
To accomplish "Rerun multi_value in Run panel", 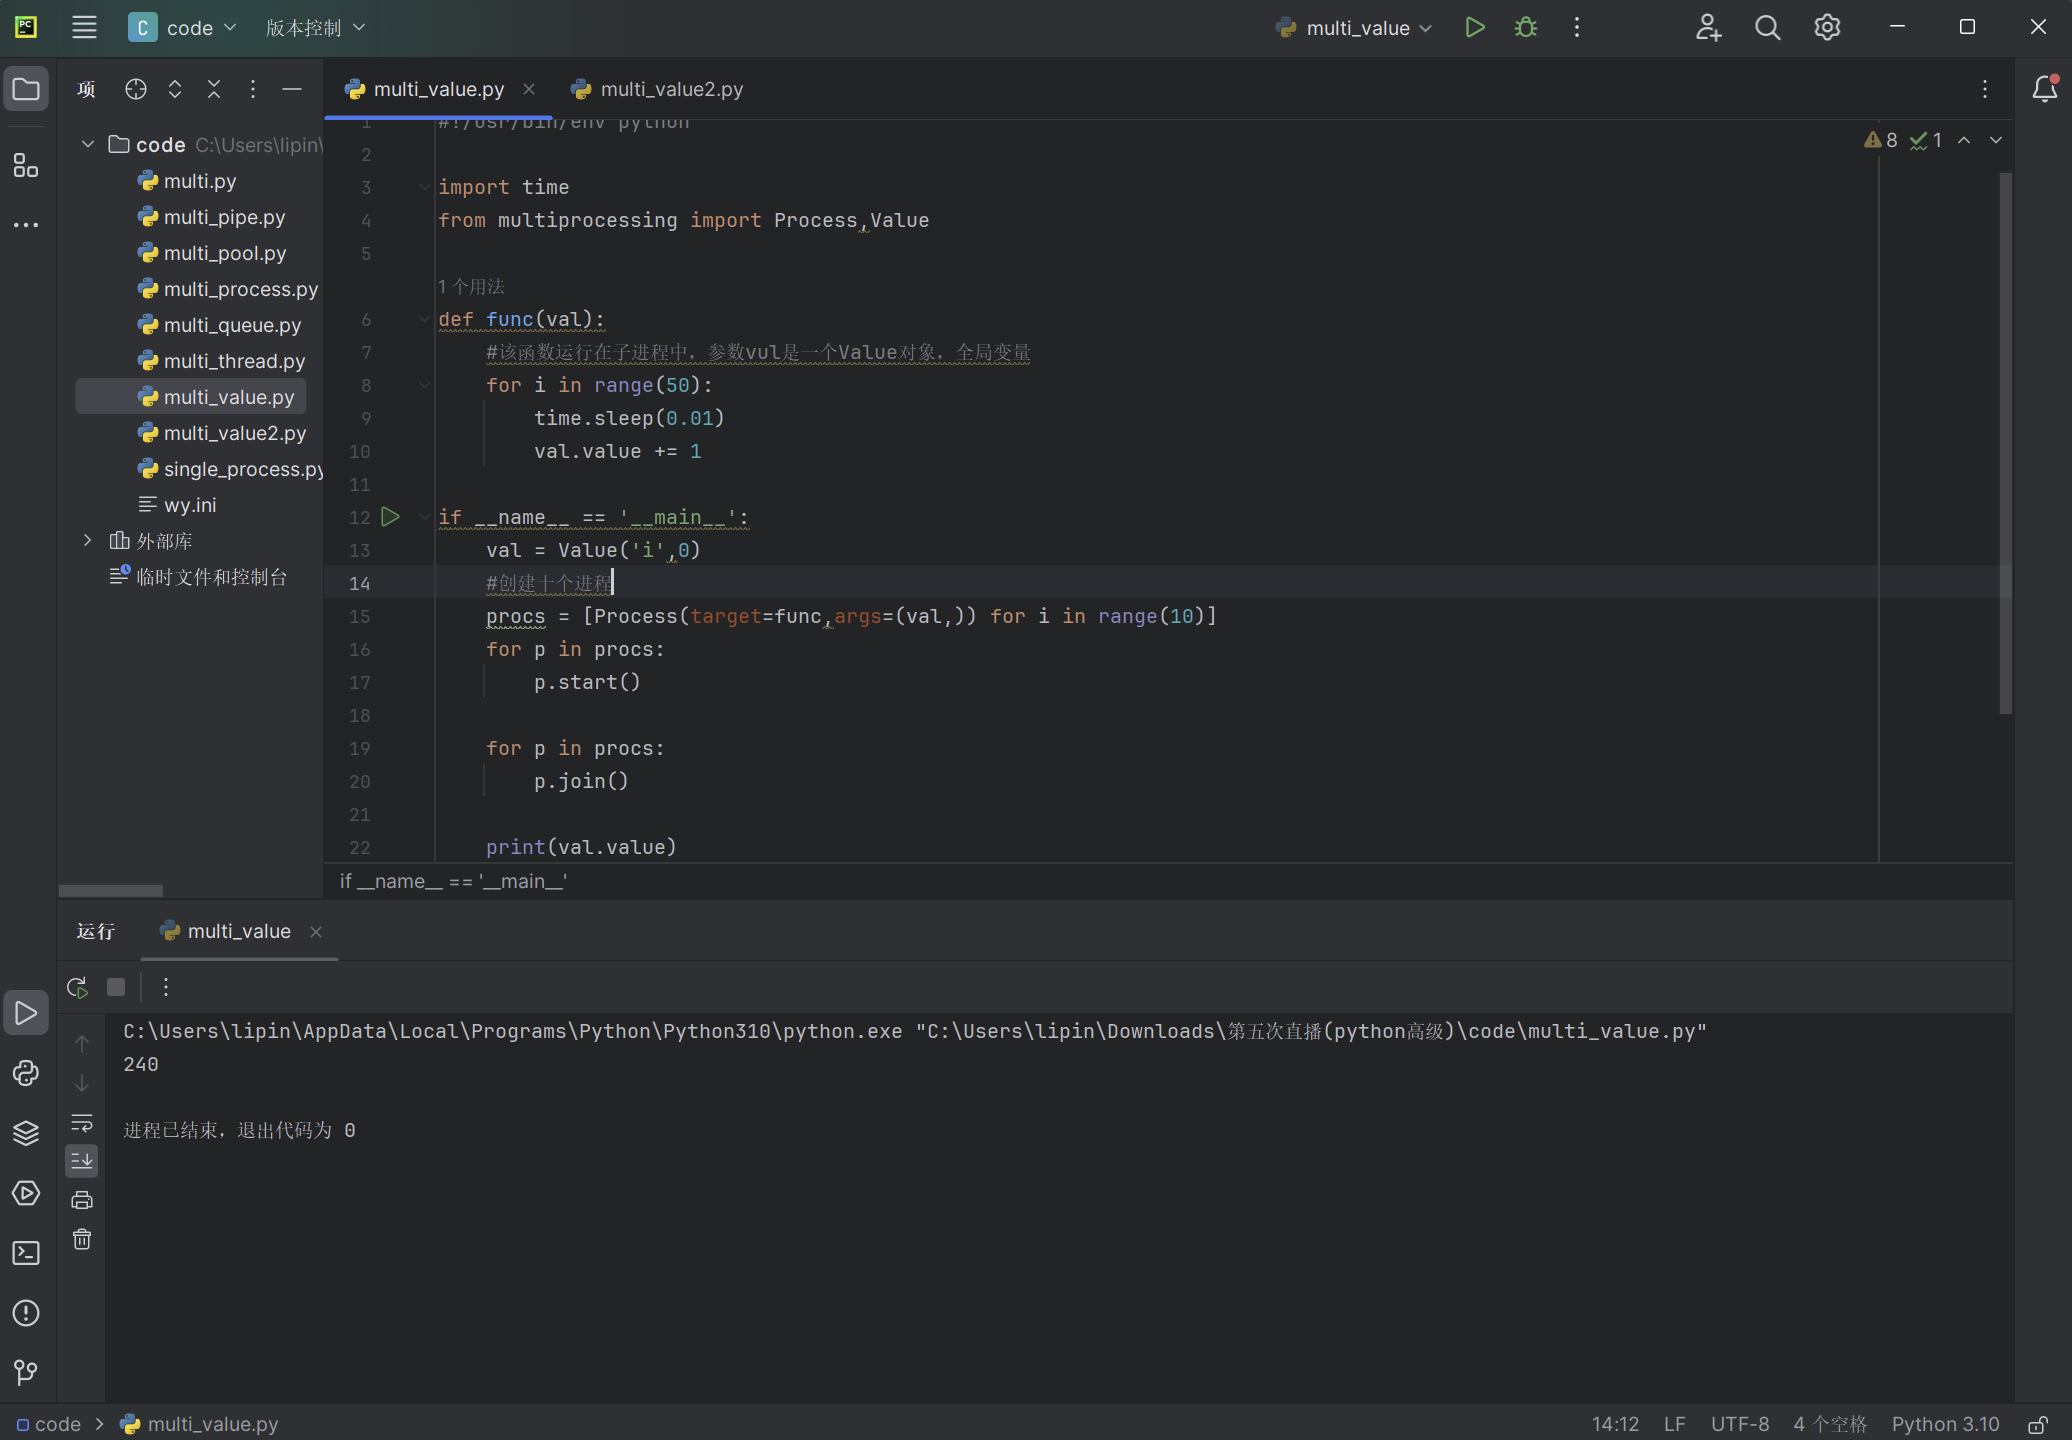I will tap(77, 987).
